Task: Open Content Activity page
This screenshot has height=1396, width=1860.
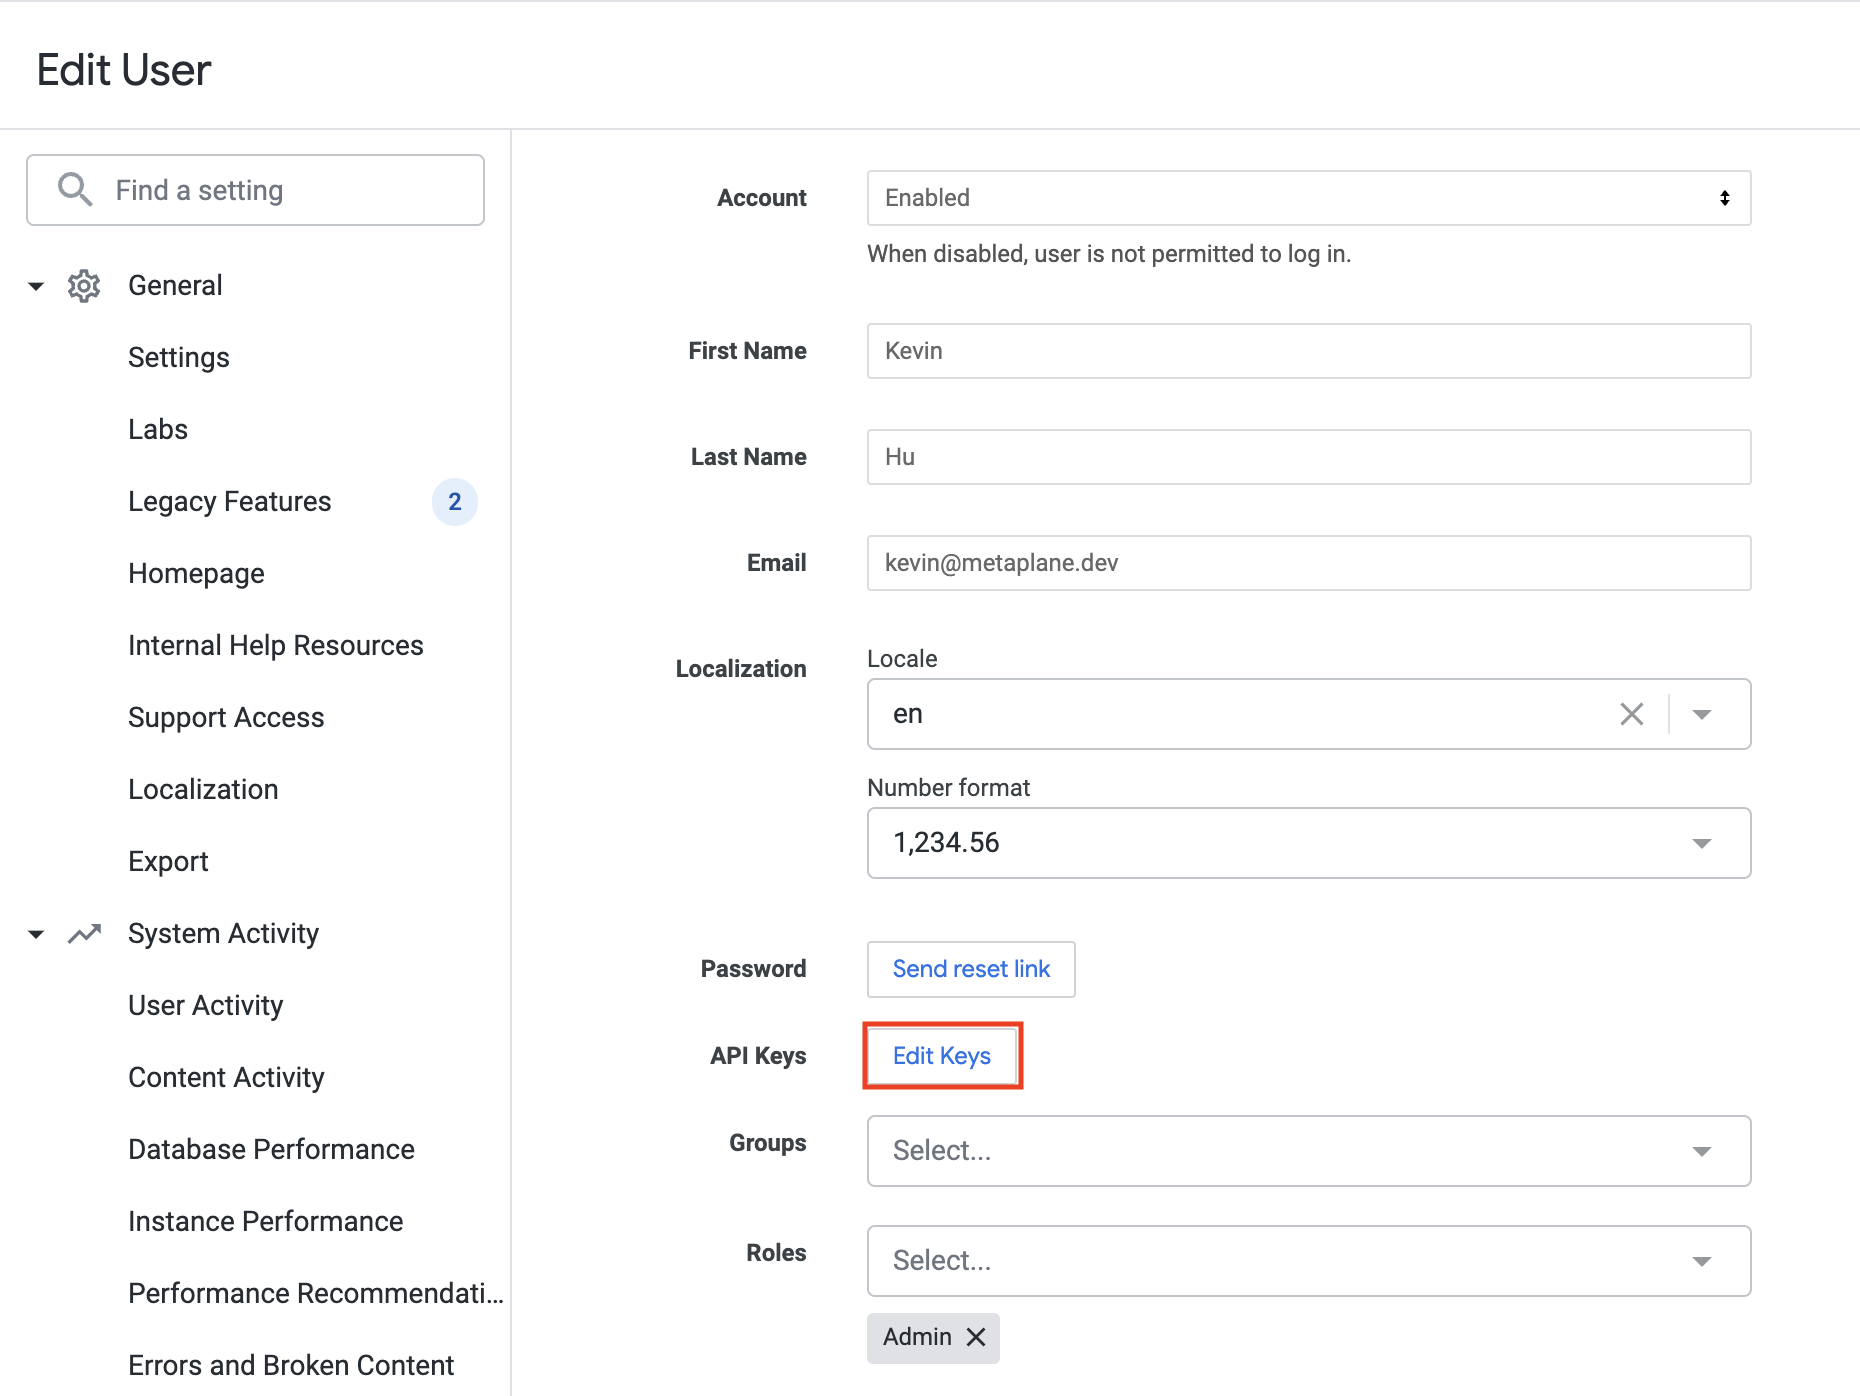Action: pos(226,1078)
